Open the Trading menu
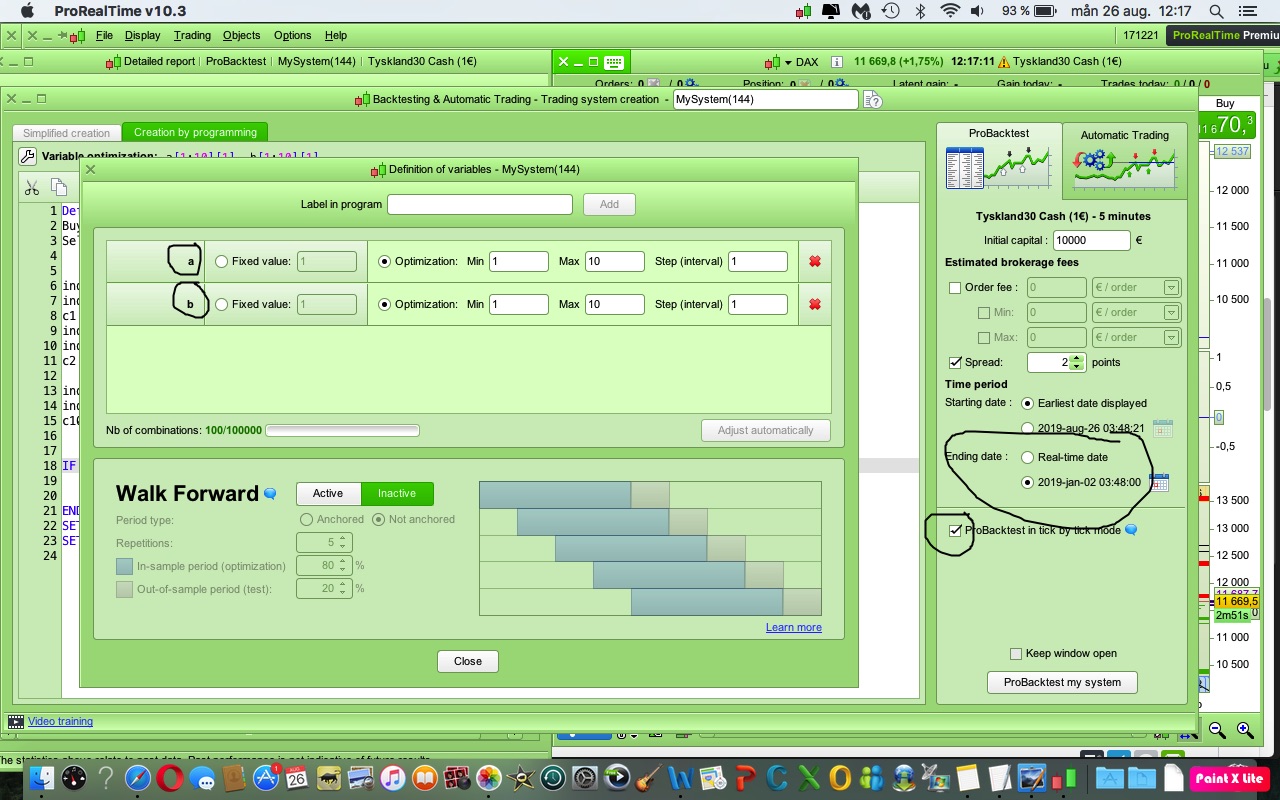 click(x=192, y=35)
